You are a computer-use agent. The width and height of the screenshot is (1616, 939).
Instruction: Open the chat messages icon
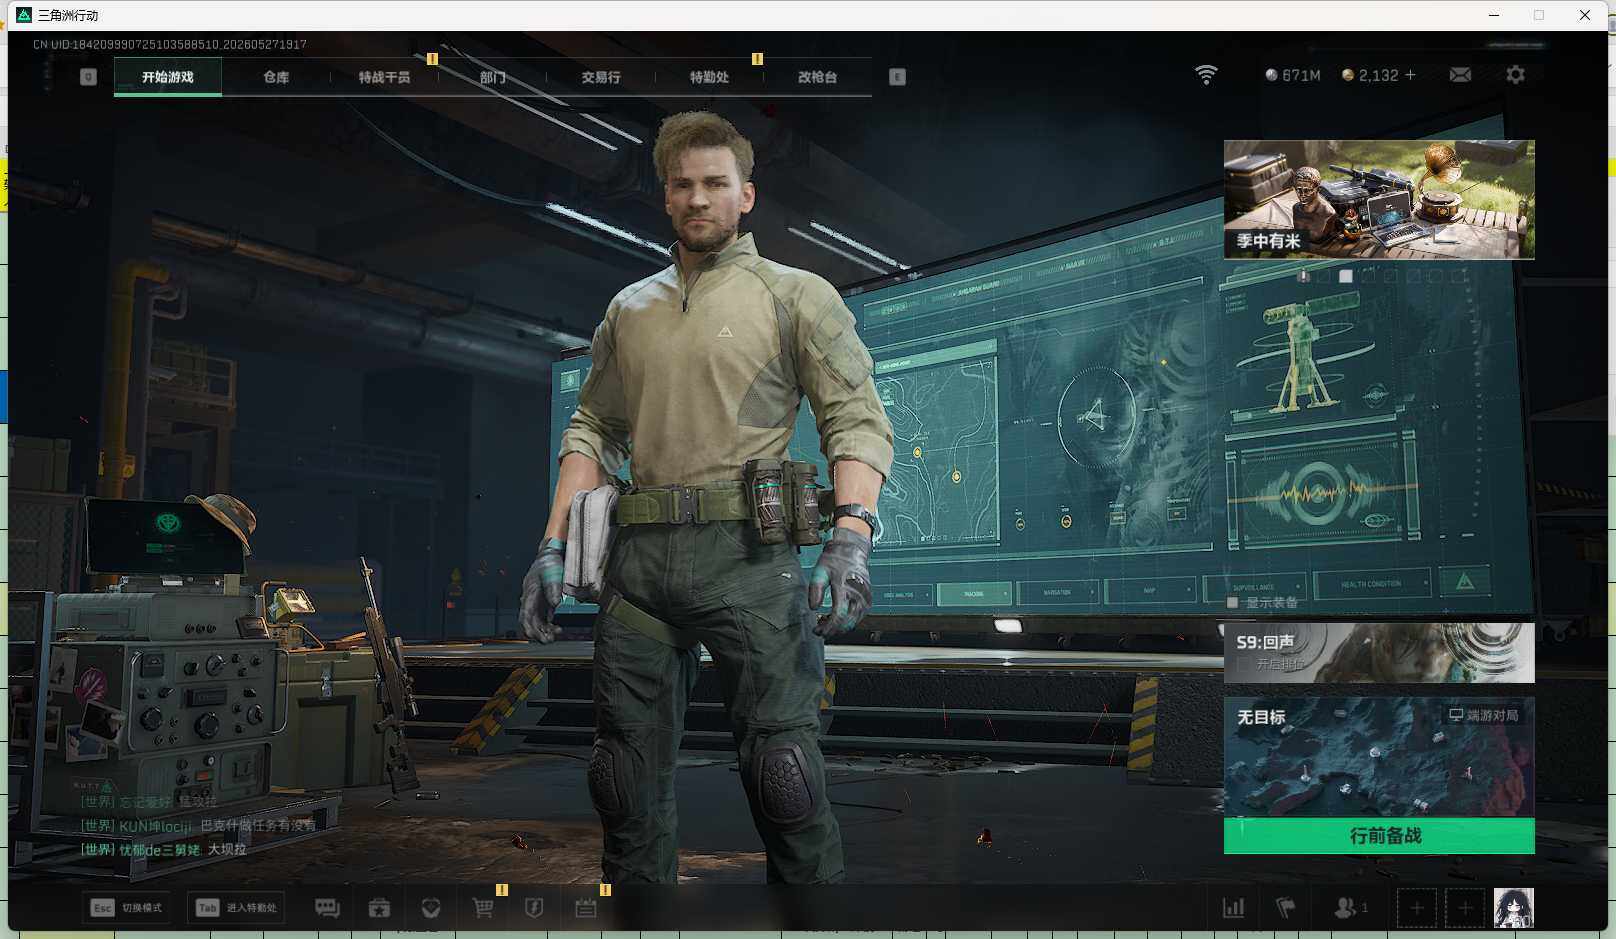pyautogui.click(x=327, y=907)
